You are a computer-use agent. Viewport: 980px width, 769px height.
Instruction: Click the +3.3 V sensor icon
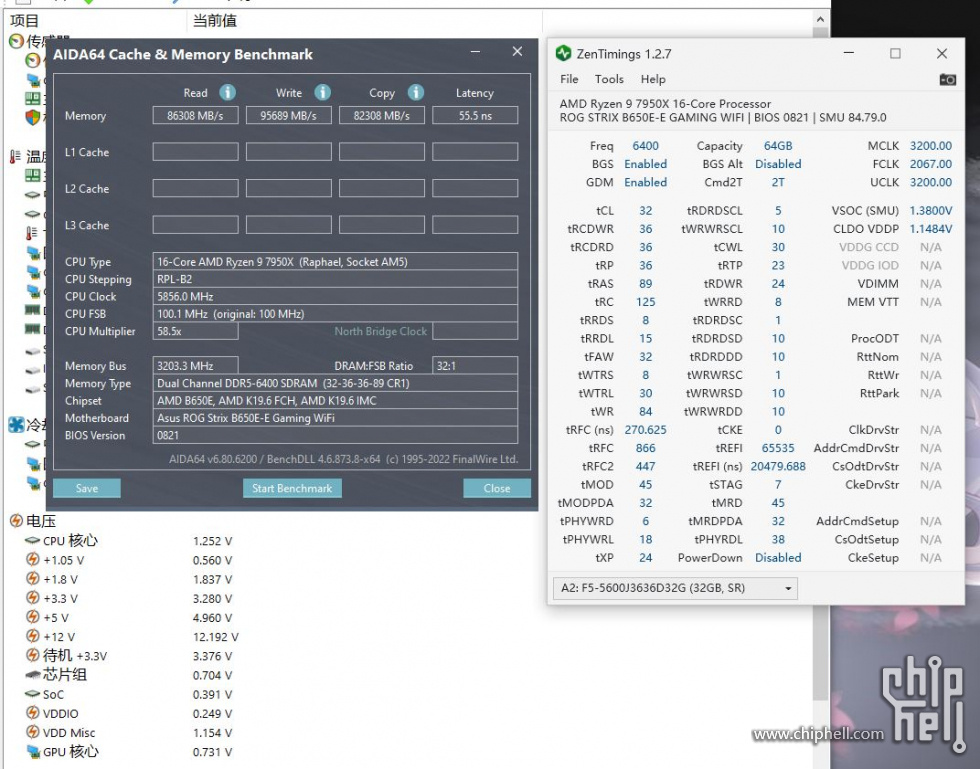coord(32,598)
